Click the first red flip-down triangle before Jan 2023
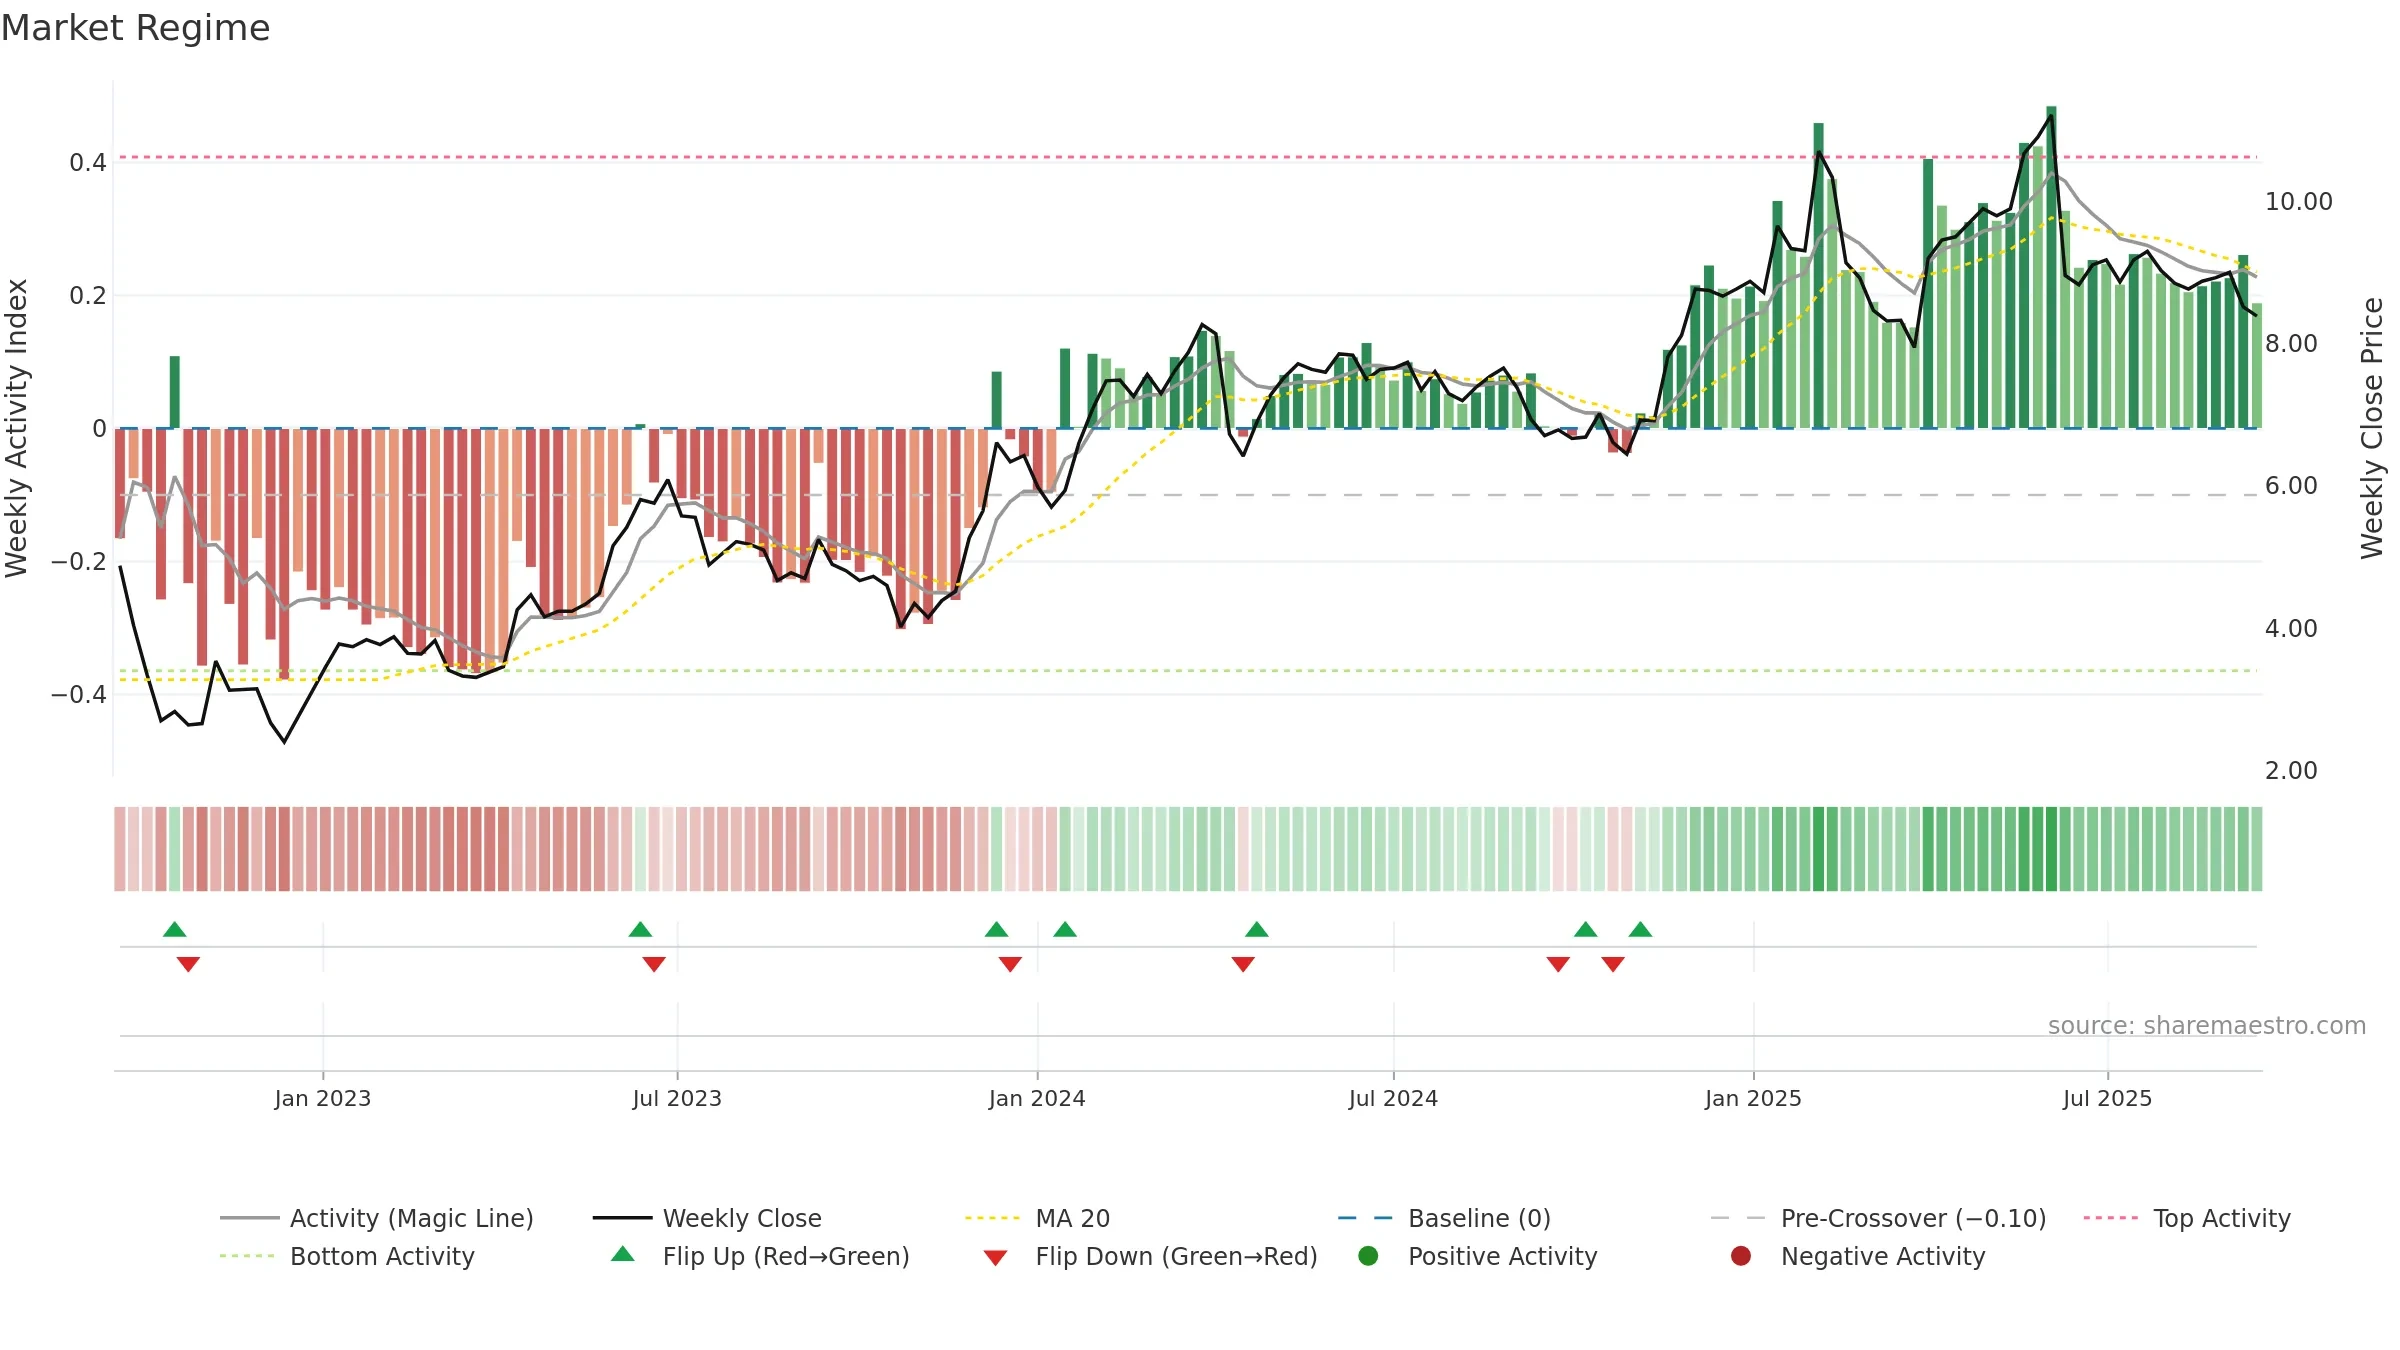The image size is (2400, 1350). (x=188, y=964)
